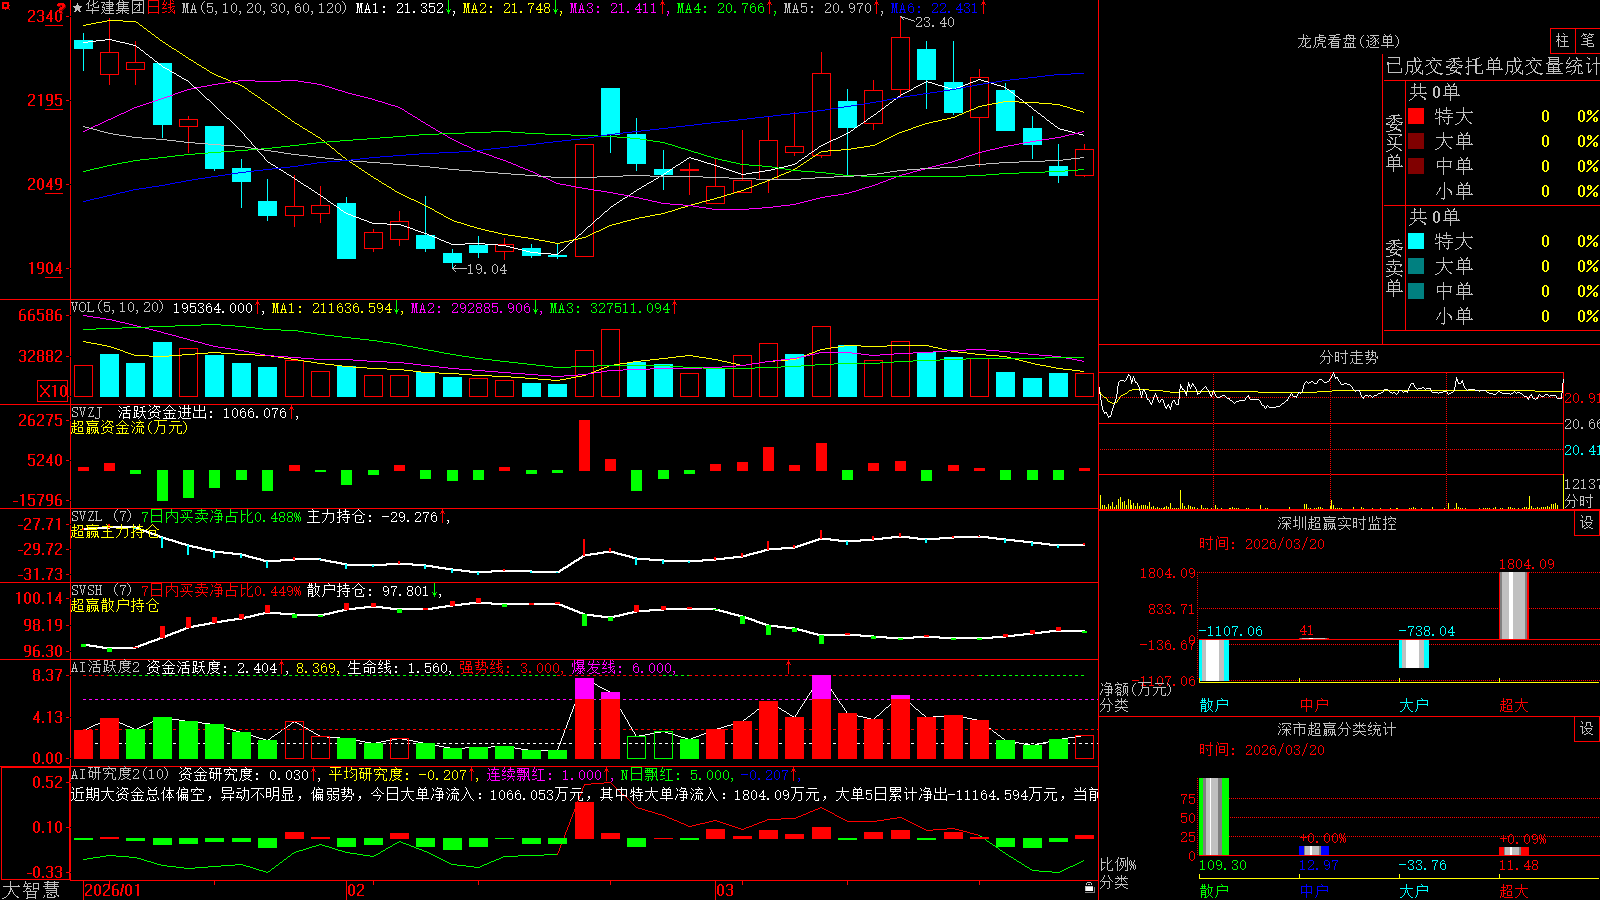Switch to 笔 tick display mode

[x=1587, y=40]
